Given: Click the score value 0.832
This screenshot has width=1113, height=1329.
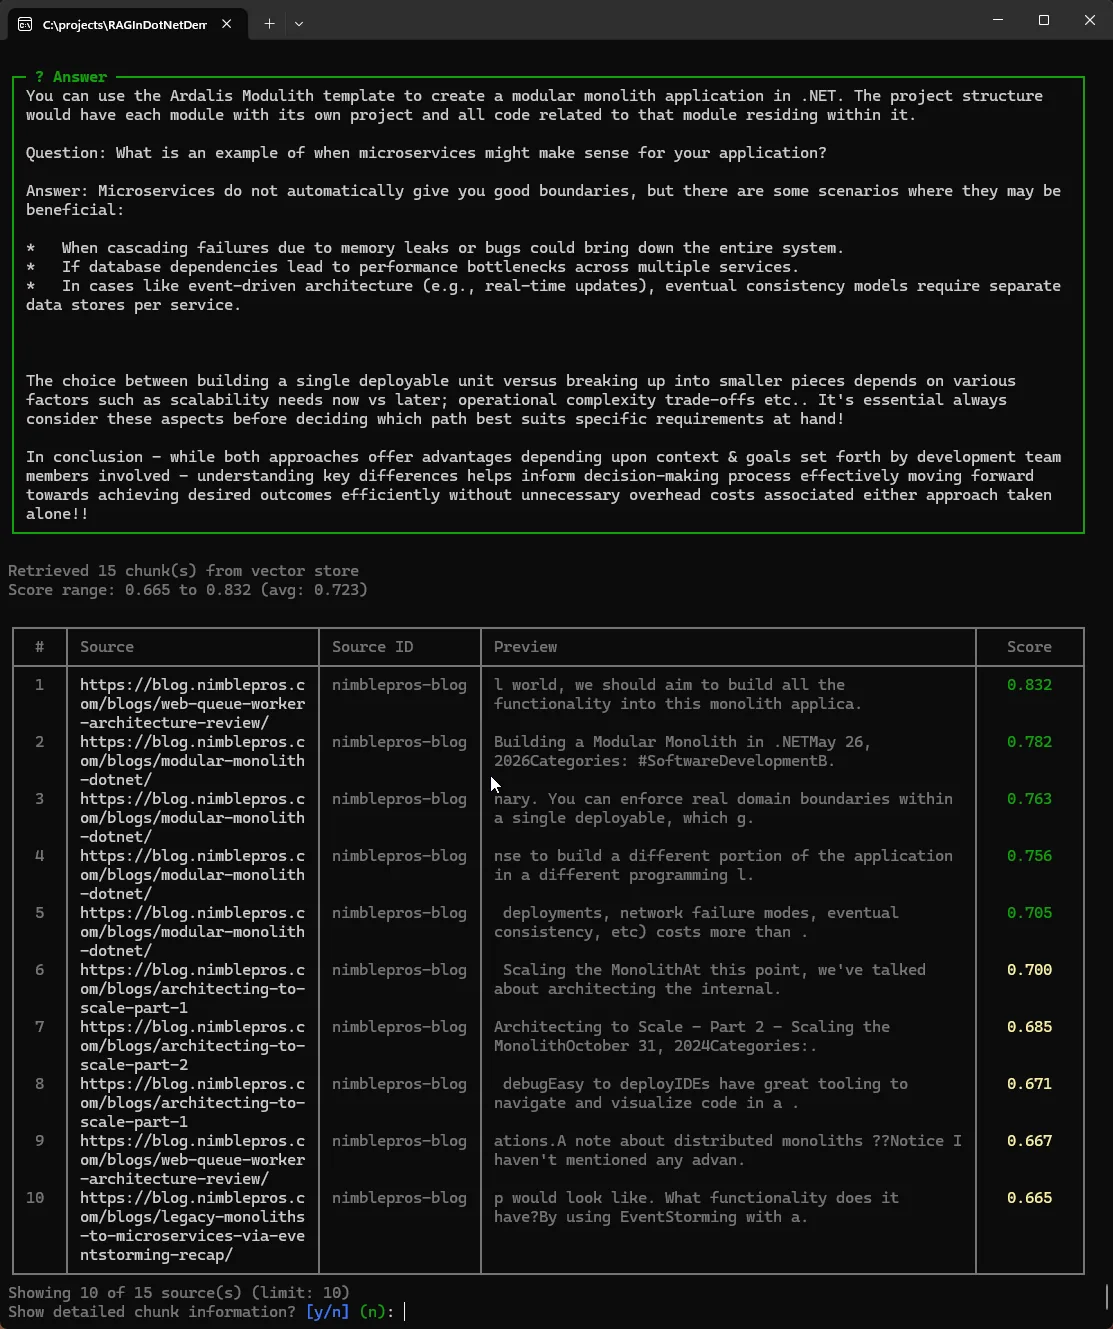Looking at the screenshot, I should [x=1029, y=685].
